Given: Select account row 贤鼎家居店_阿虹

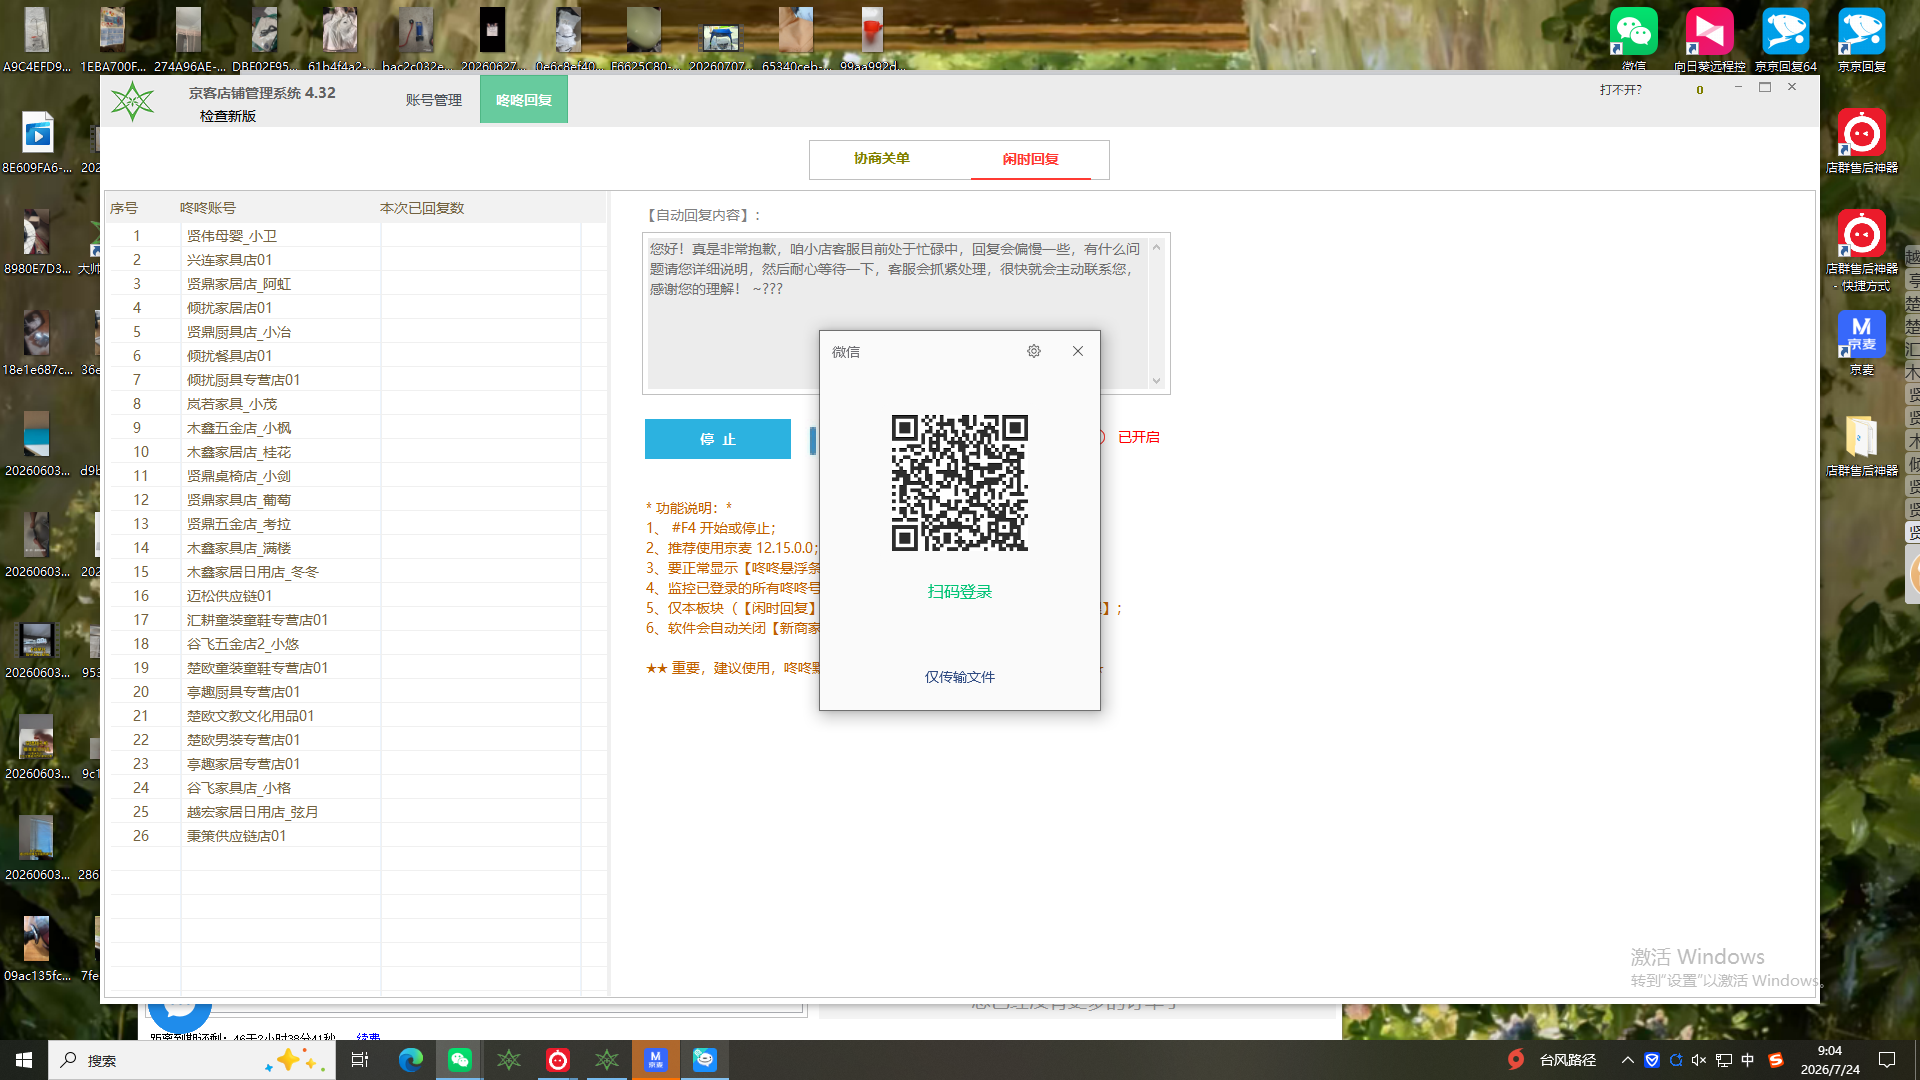Looking at the screenshot, I should coord(356,284).
